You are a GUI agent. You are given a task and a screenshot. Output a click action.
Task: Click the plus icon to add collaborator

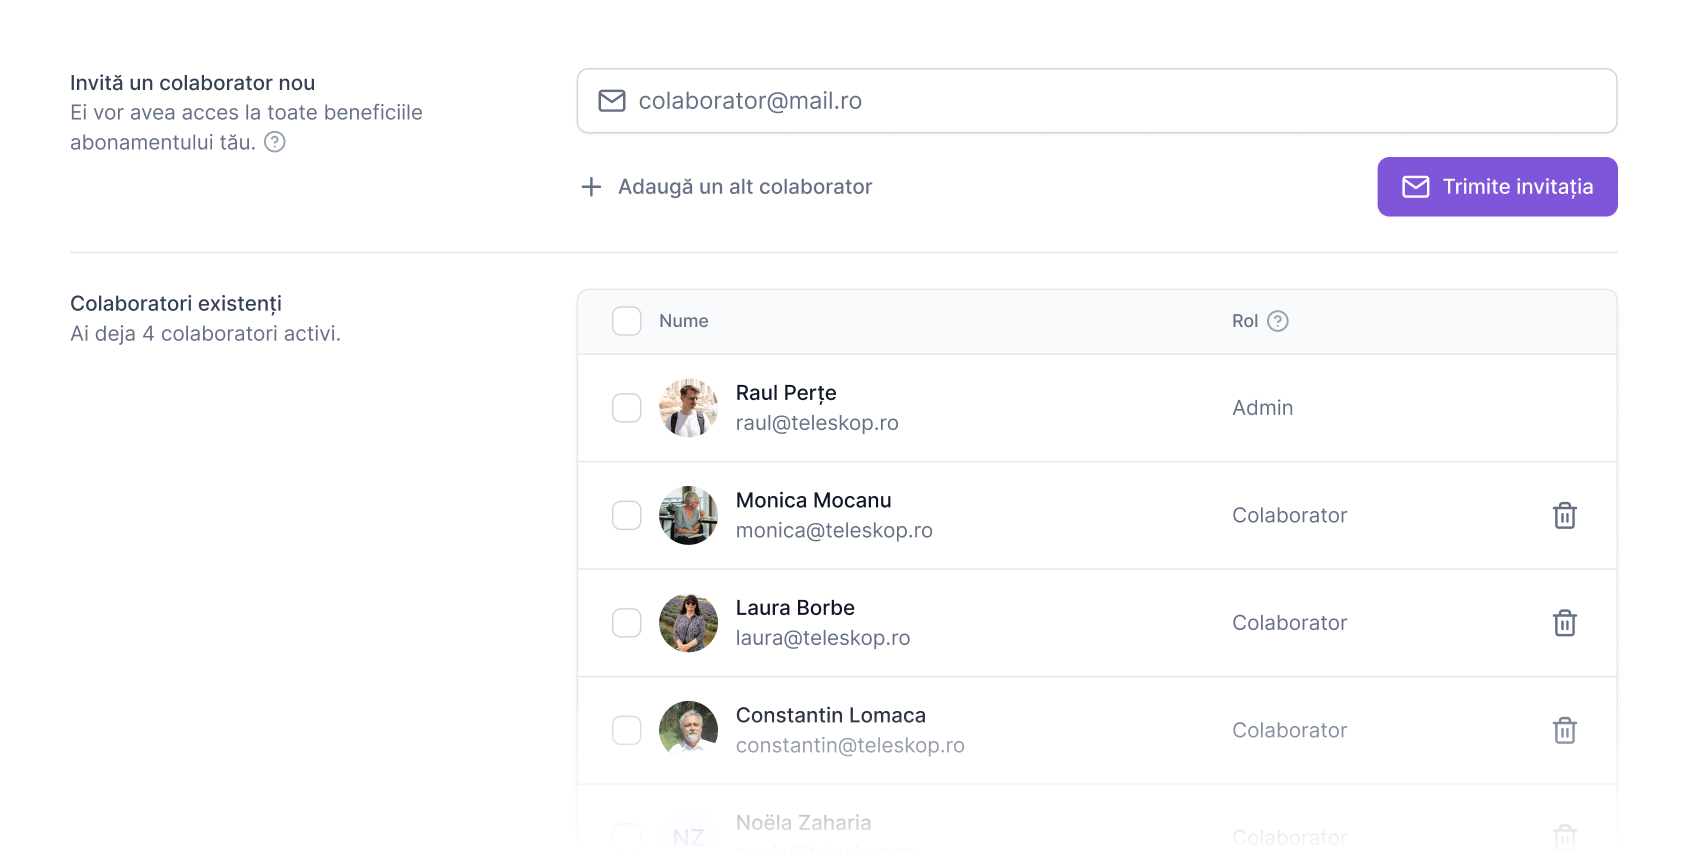[x=591, y=187]
